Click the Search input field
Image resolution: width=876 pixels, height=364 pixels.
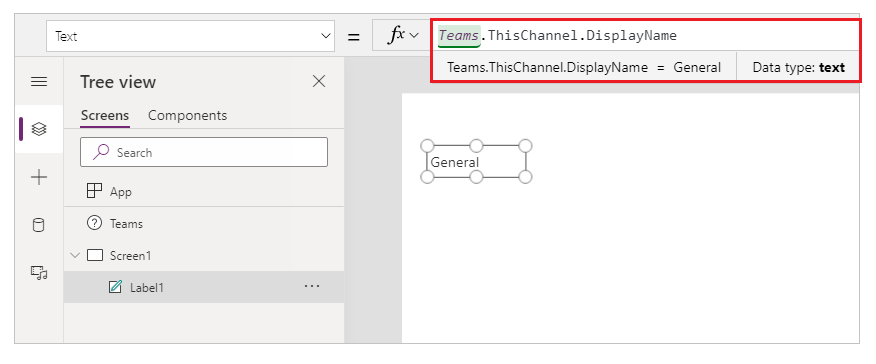point(204,152)
